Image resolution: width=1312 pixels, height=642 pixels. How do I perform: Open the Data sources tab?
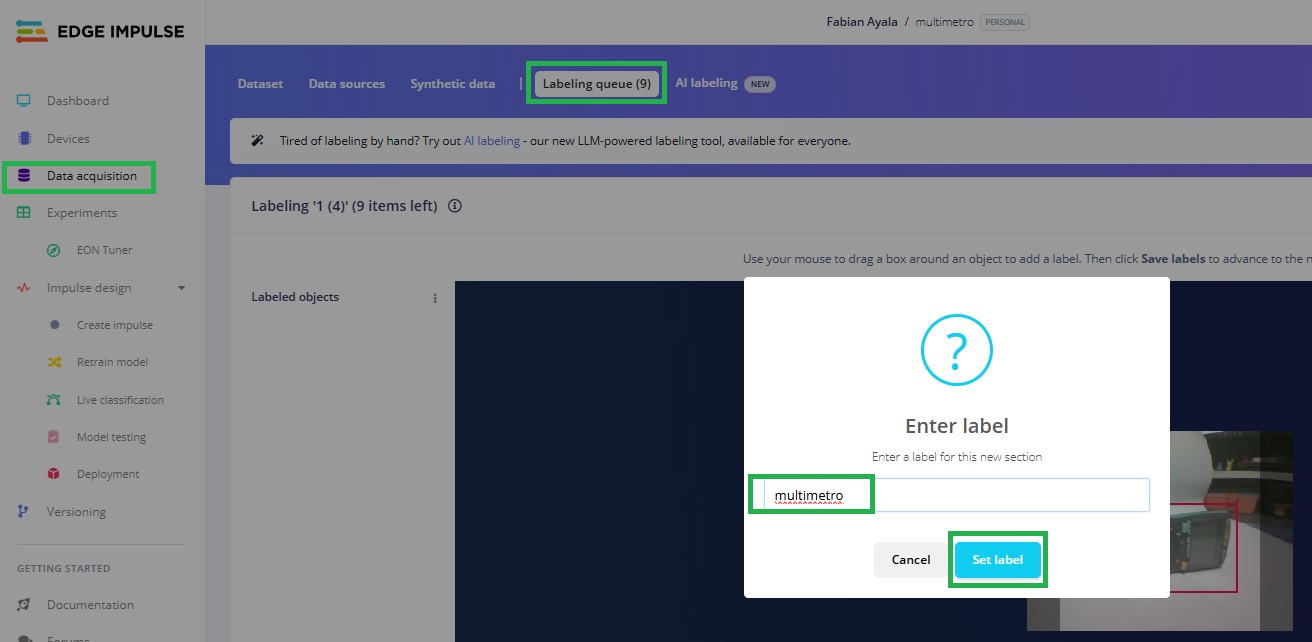[x=347, y=84]
